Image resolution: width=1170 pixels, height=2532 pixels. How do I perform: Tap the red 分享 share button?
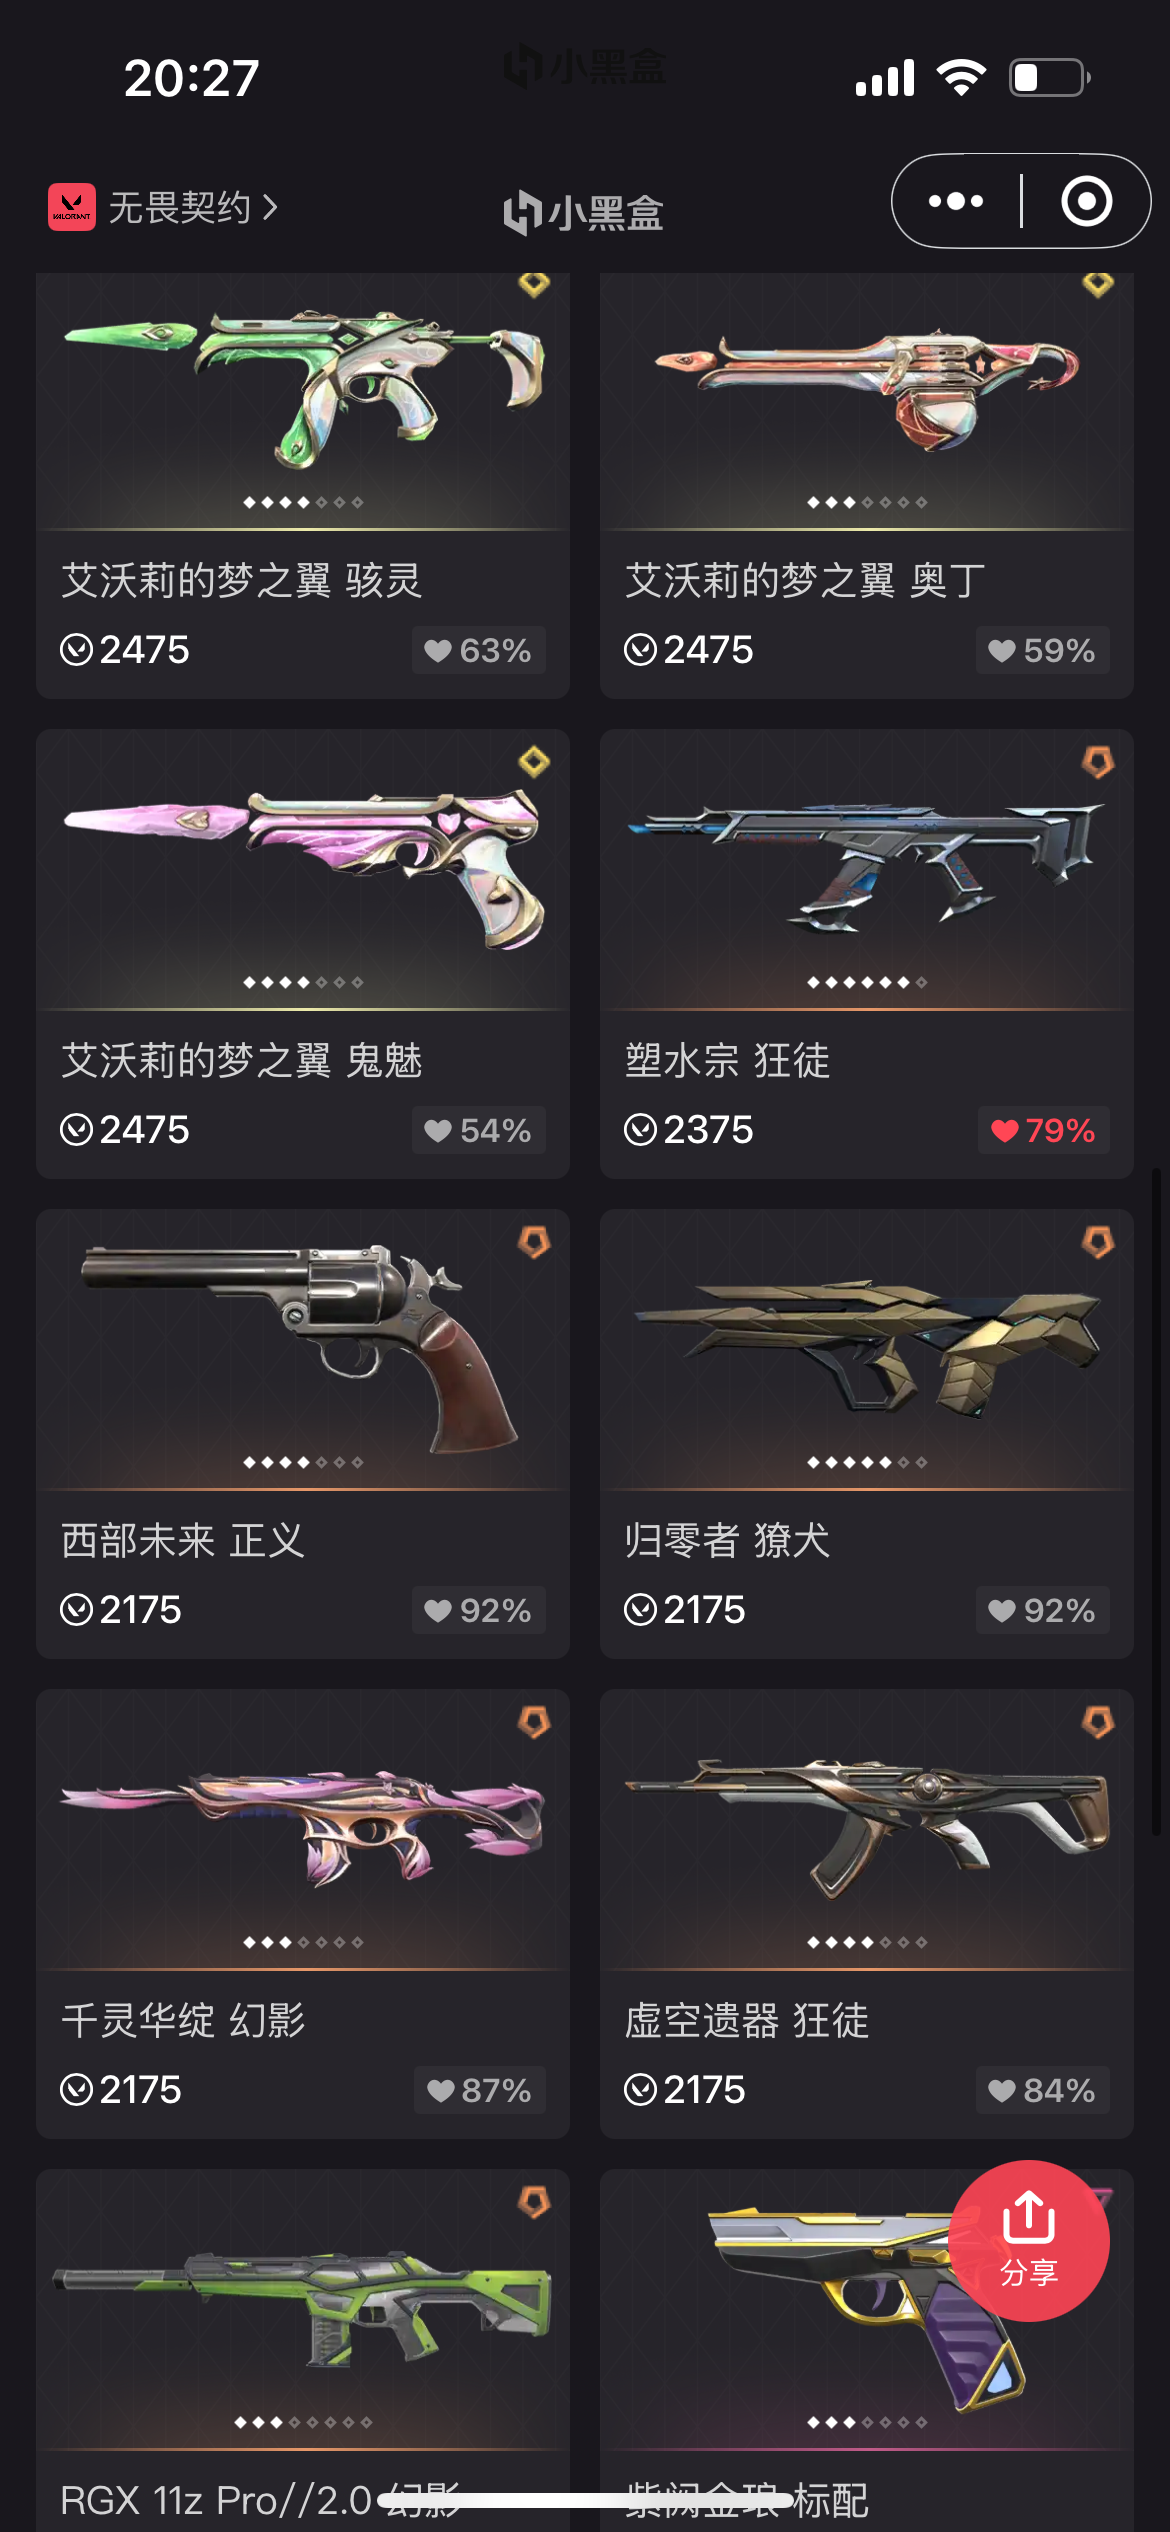tap(1029, 2240)
